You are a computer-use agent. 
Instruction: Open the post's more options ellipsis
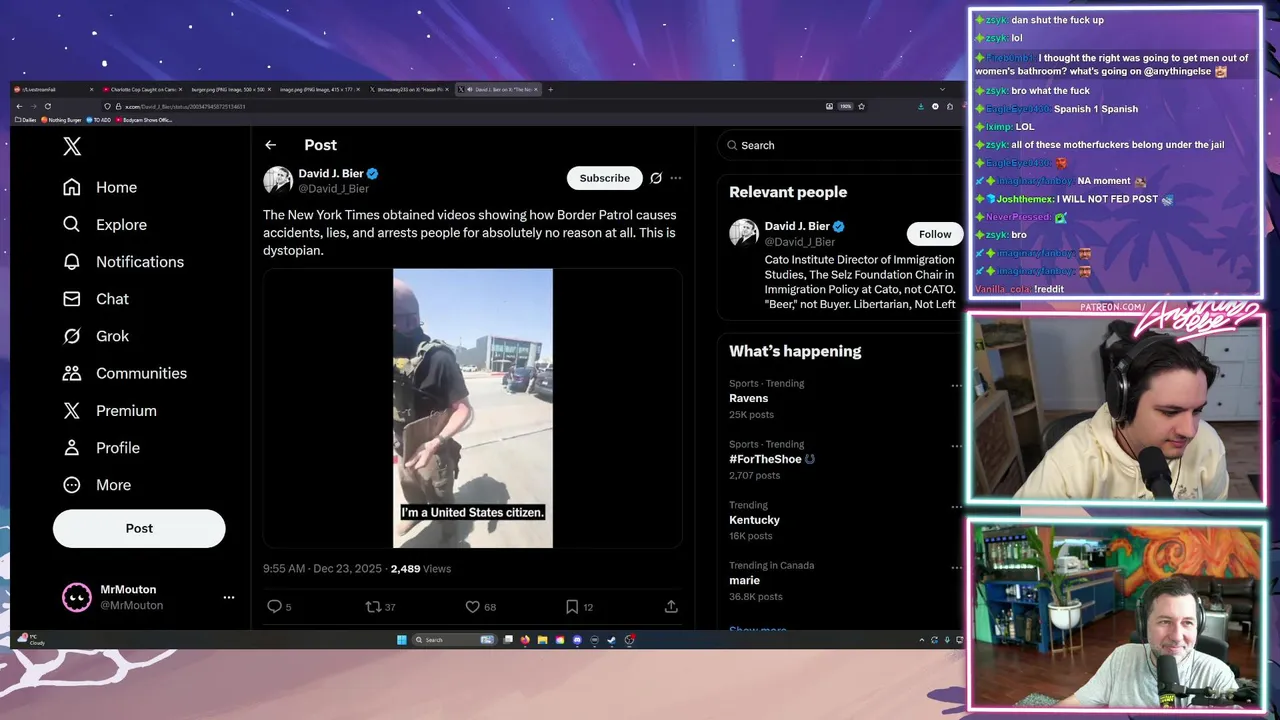[676, 178]
